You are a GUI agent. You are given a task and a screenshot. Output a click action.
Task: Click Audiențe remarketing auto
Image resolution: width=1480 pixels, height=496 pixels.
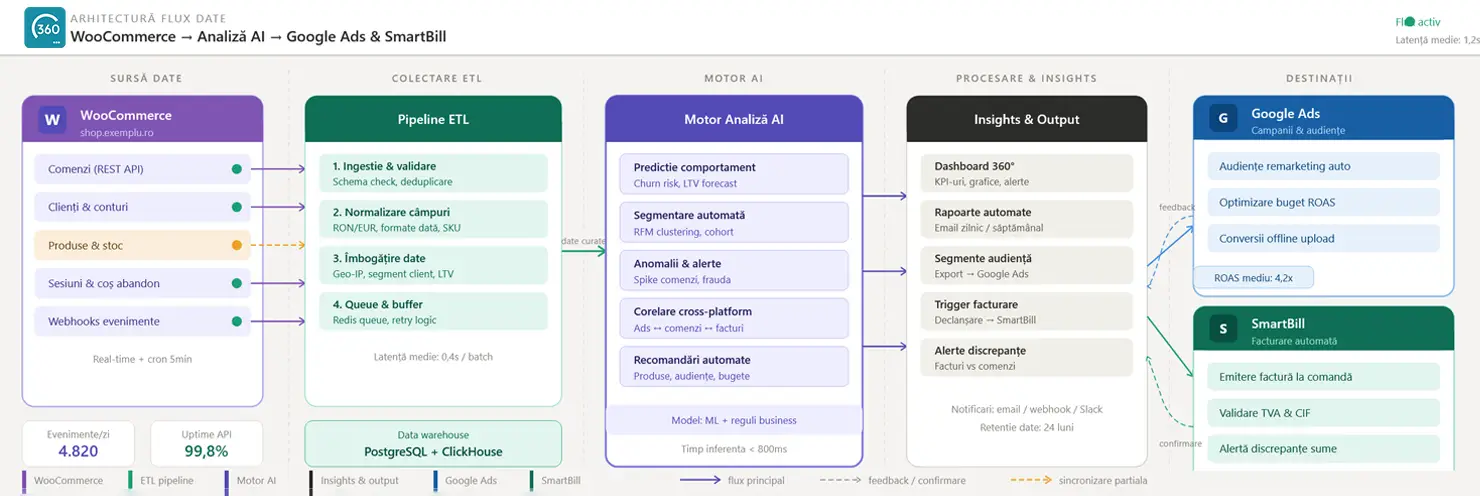[x=1323, y=166]
